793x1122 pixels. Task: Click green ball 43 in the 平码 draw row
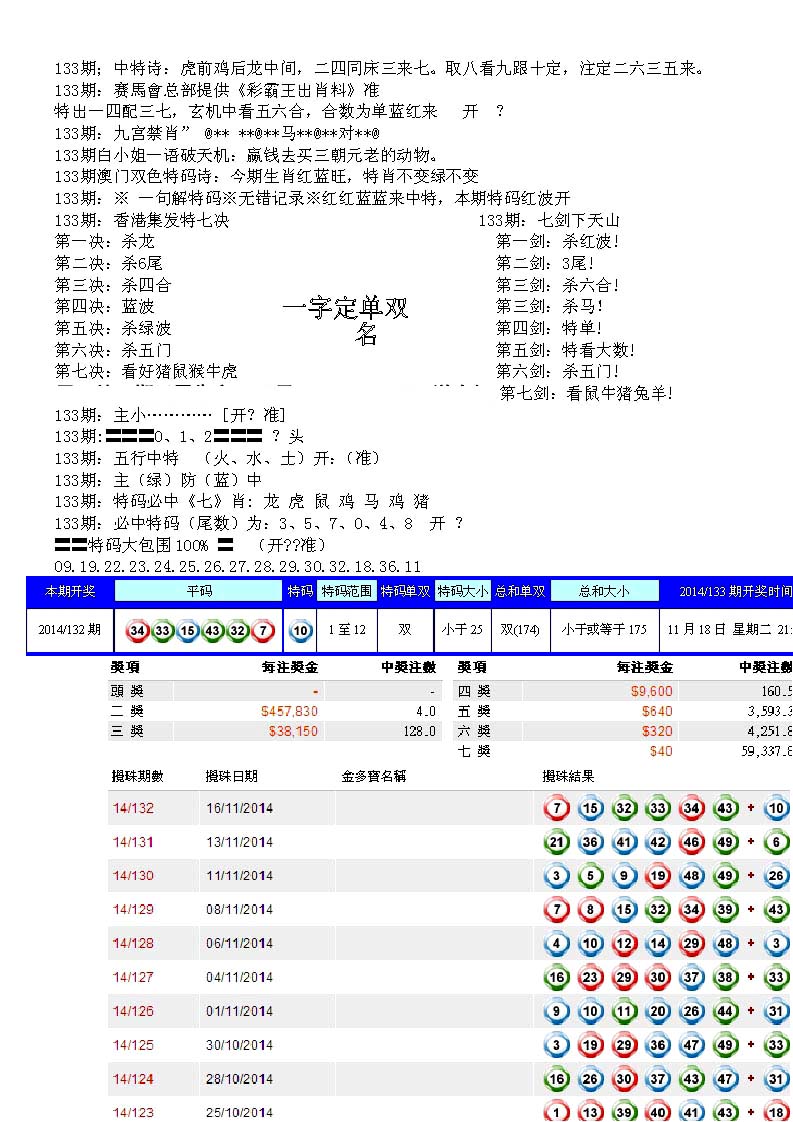click(x=213, y=630)
